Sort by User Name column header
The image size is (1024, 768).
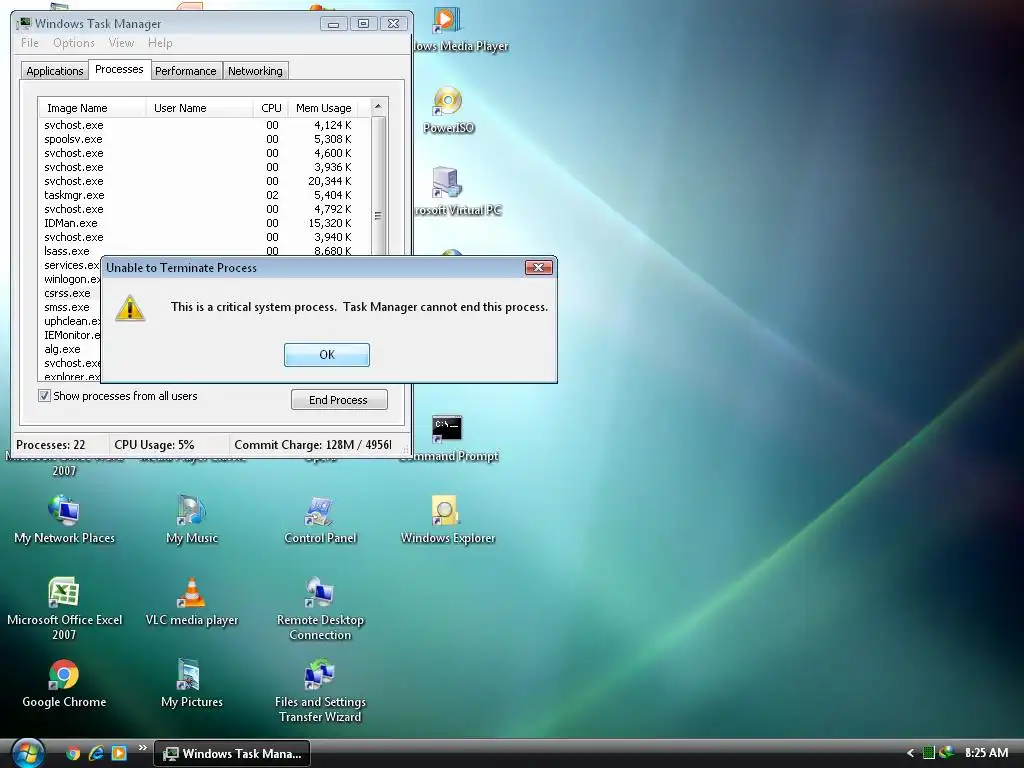coord(199,108)
